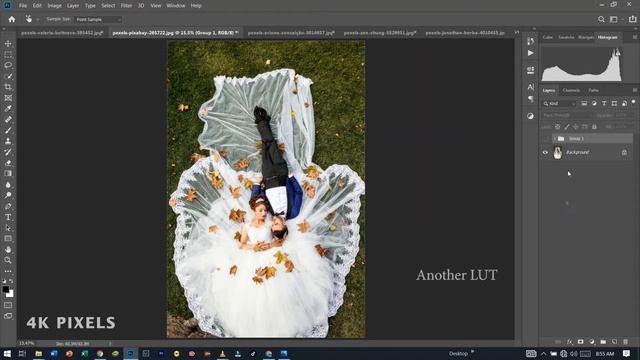Add a layer style fx
The image size is (640, 360).
coord(569,342)
